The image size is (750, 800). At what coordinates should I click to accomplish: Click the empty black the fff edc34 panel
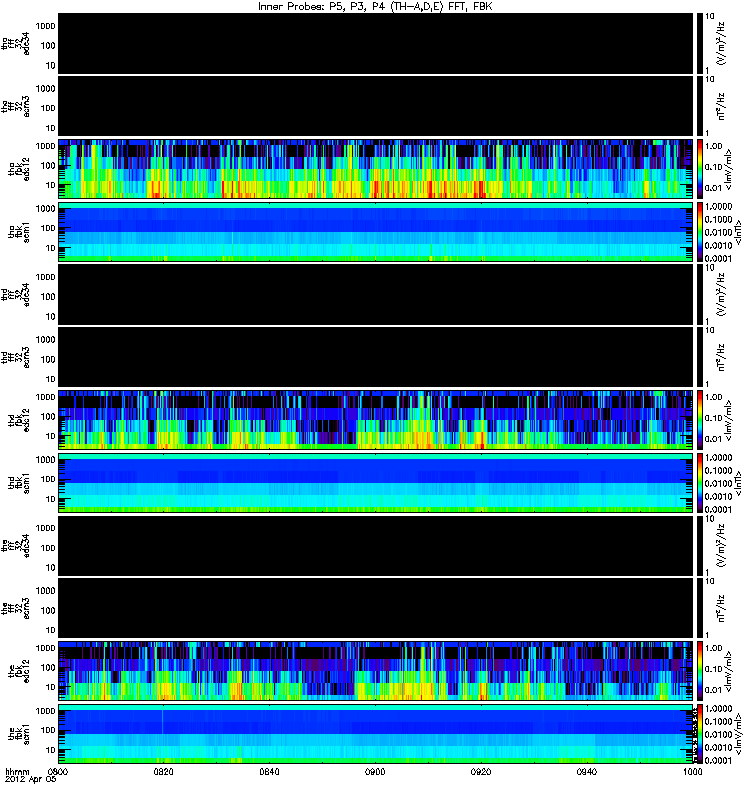[x=376, y=545]
